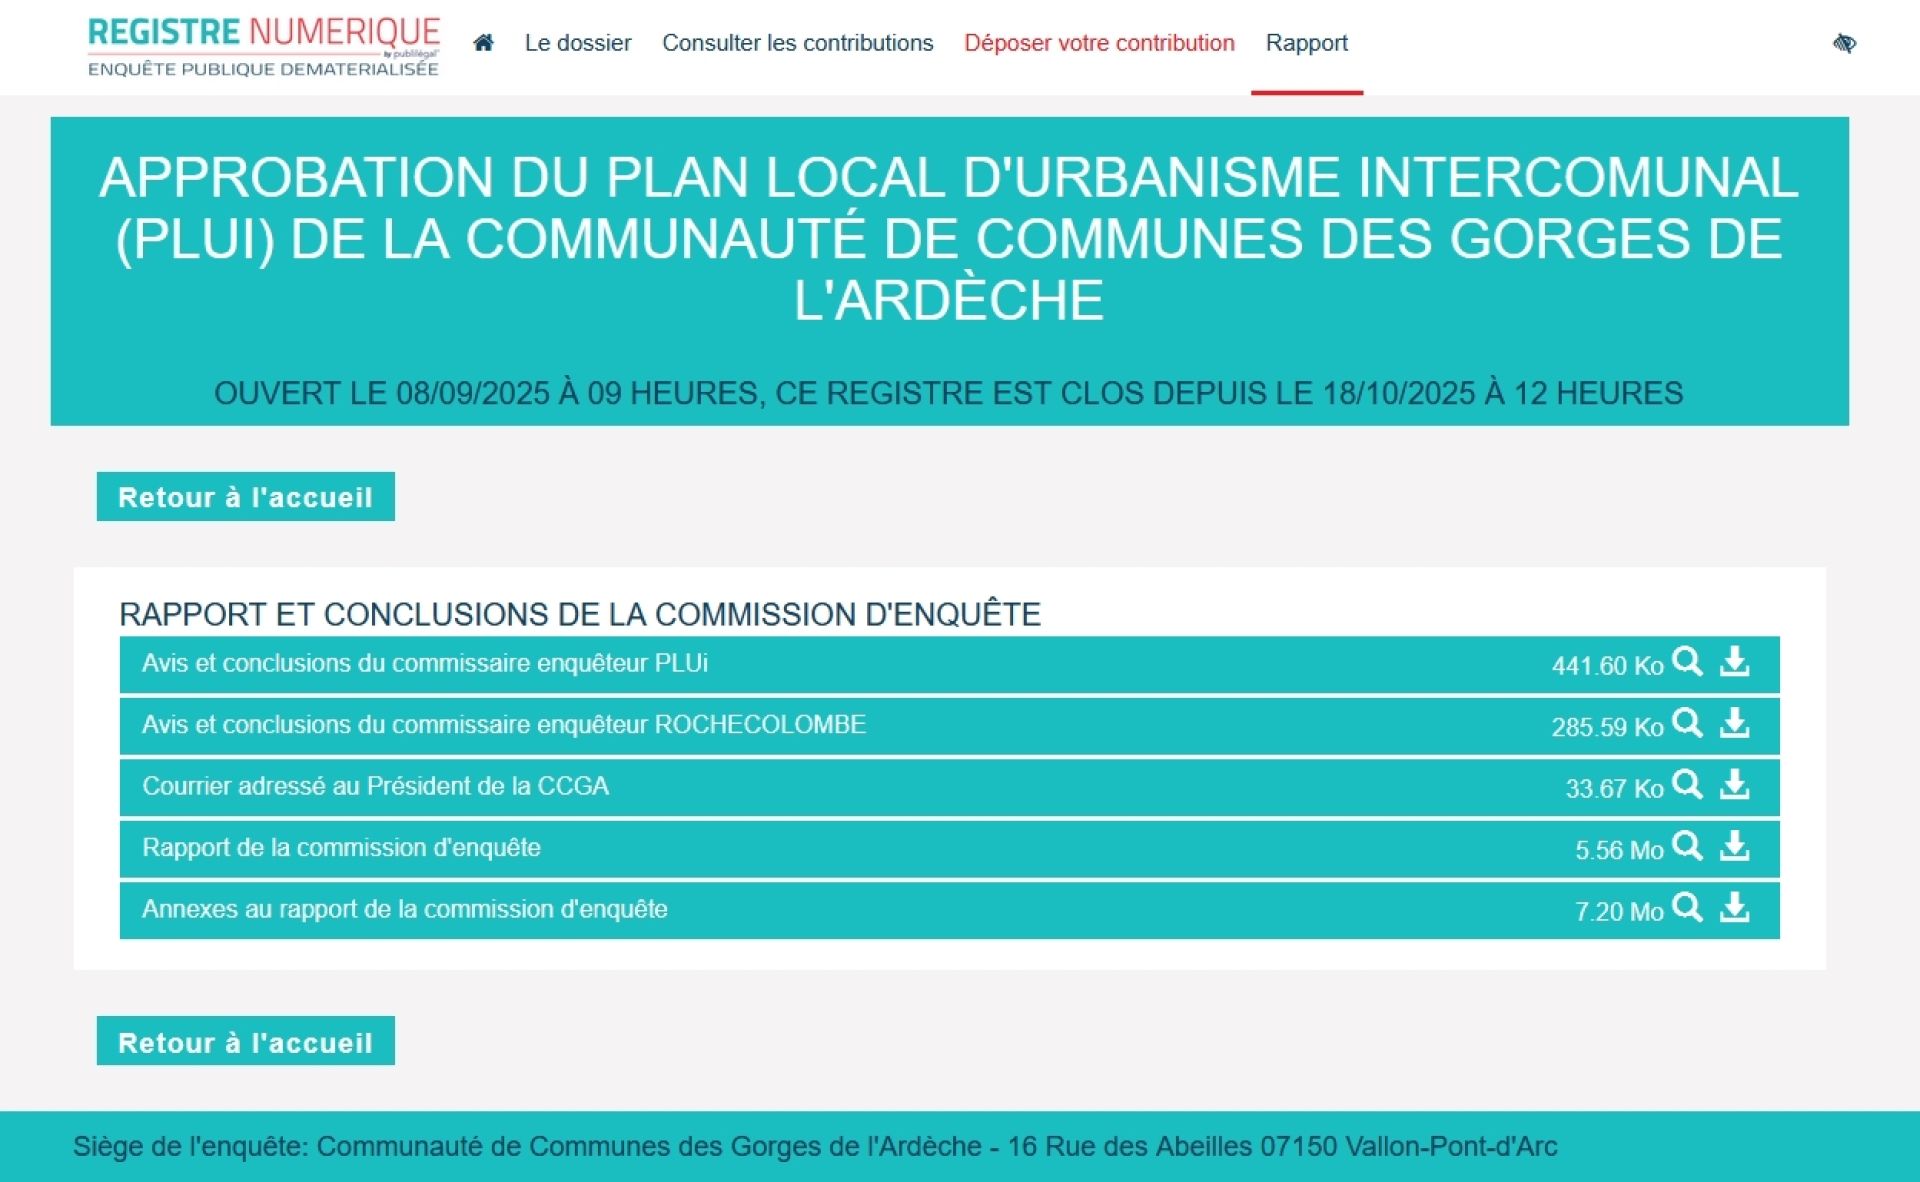Preview courrier au Président de la CCGA
Viewport: 1920px width, 1182px height.
pyautogui.click(x=1687, y=785)
